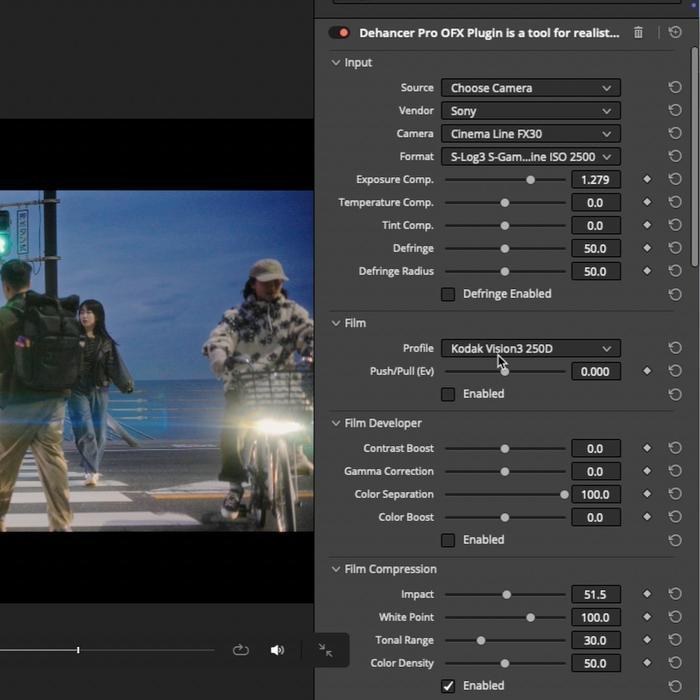Viewport: 700px width, 700px height.
Task: Delete the Dehancer Pro OFX plugin with trash icon
Action: click(x=638, y=33)
